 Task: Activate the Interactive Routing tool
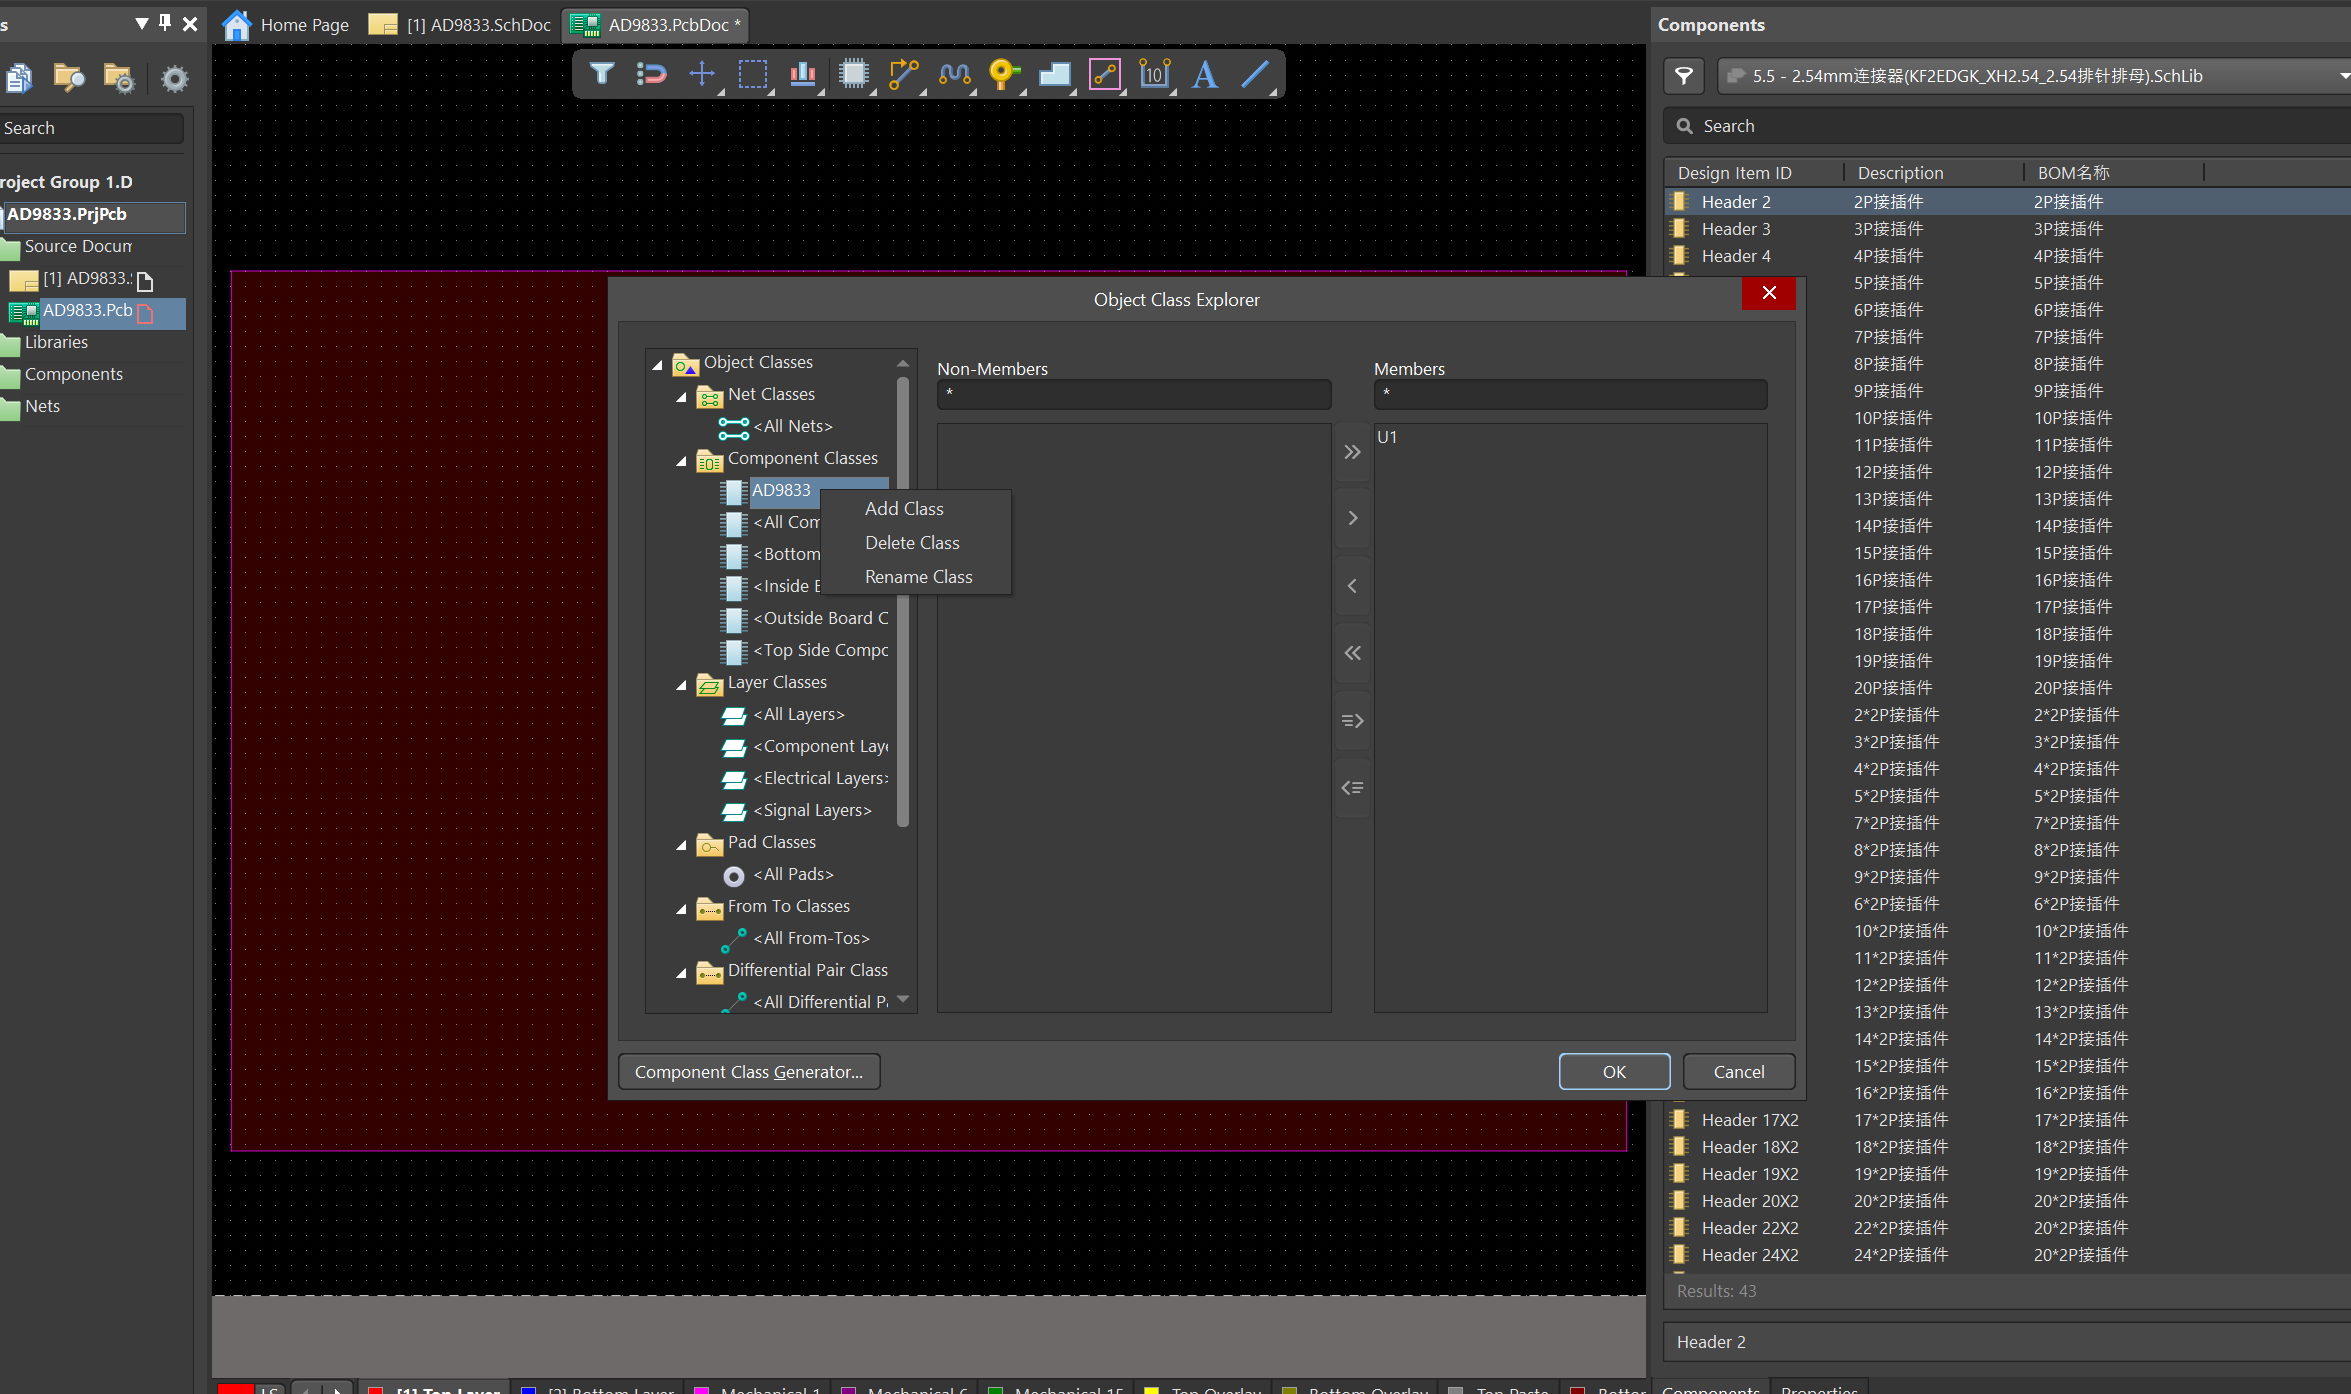pyautogui.click(x=902, y=74)
